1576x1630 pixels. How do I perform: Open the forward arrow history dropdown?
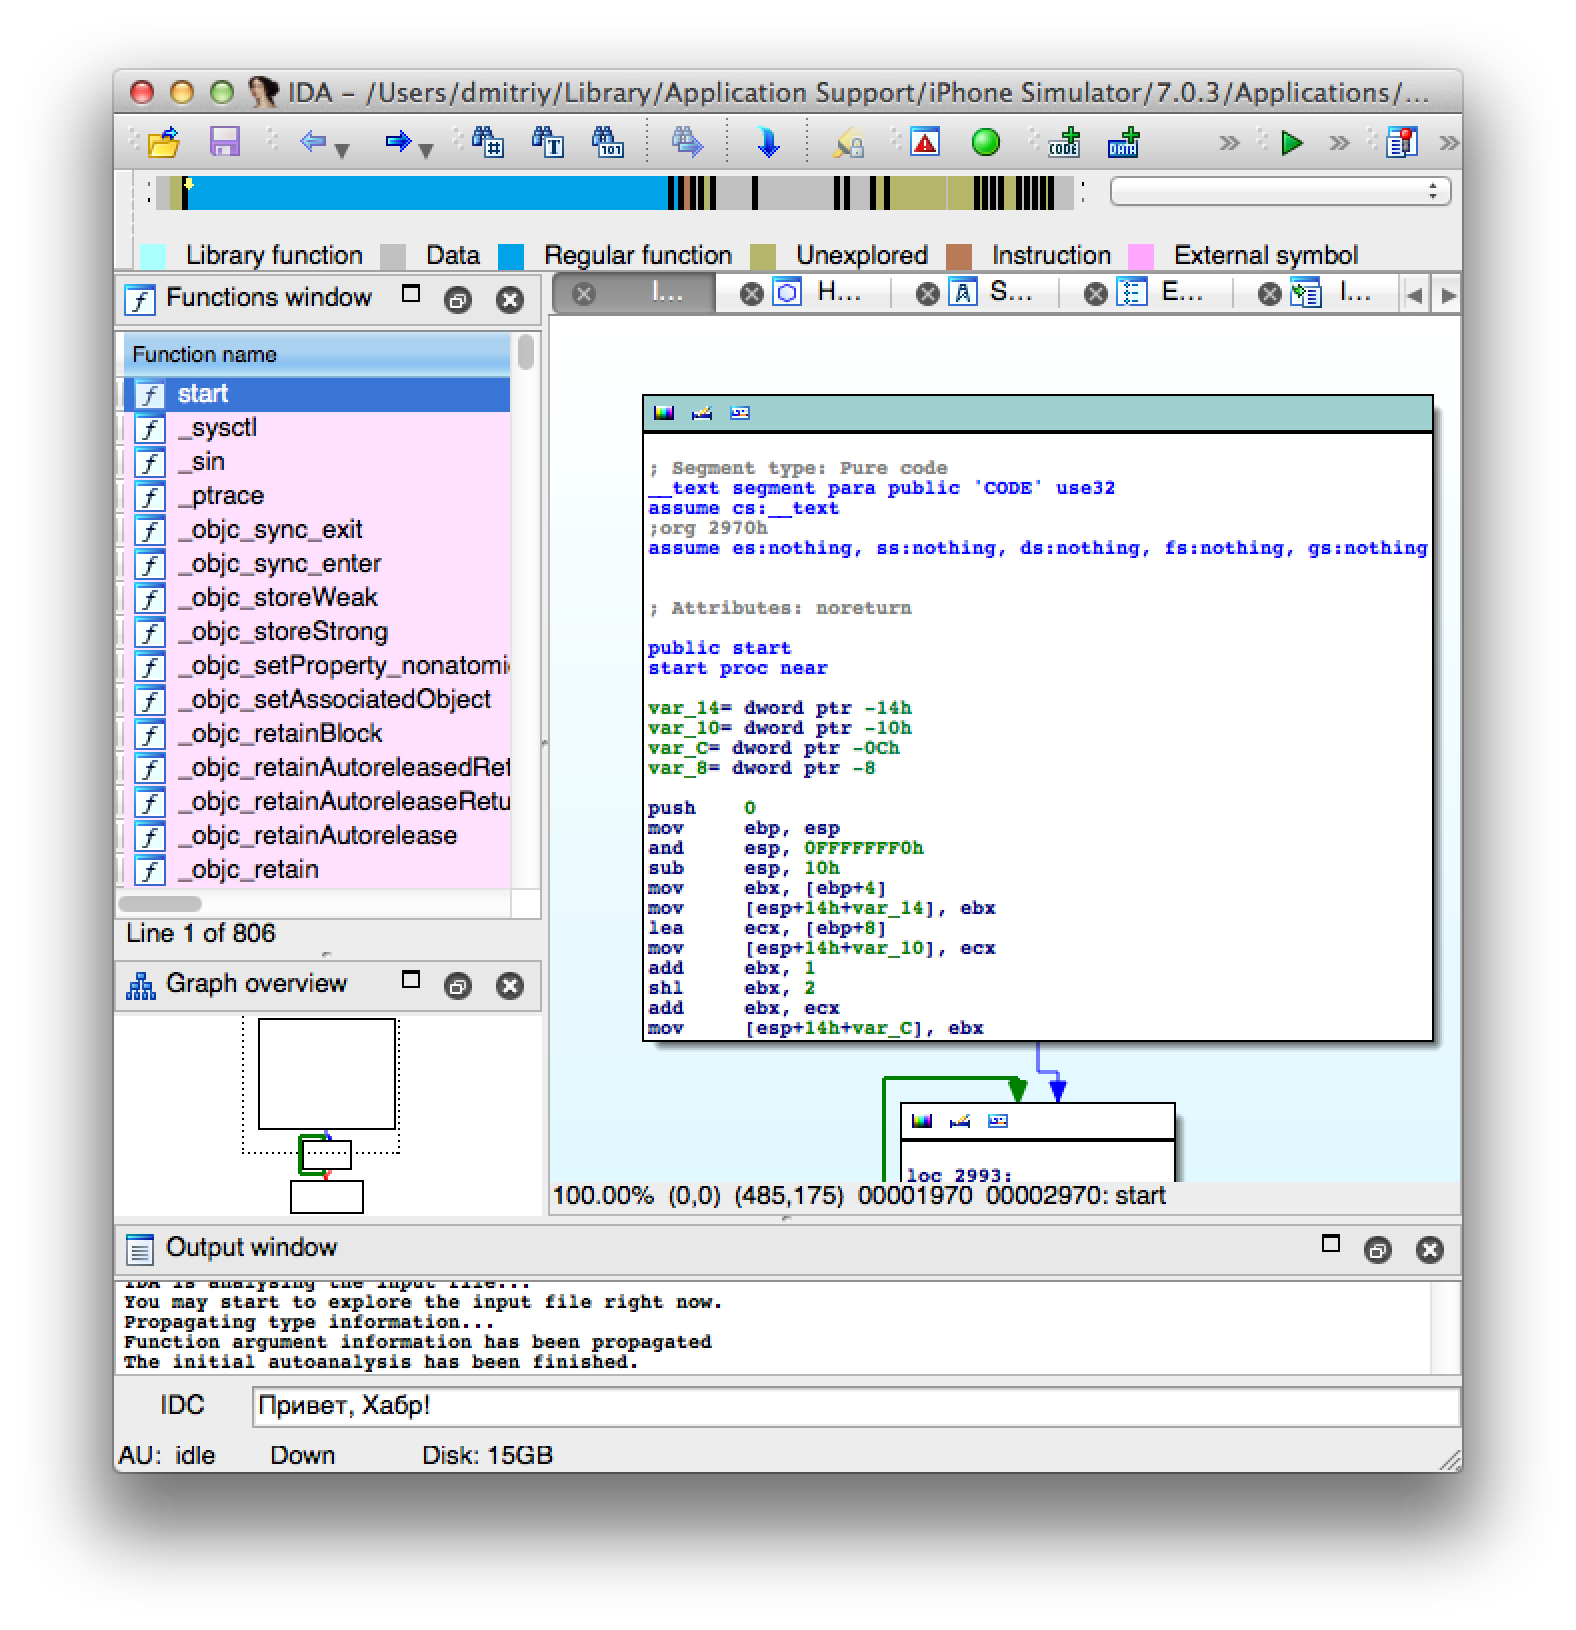coord(426,150)
